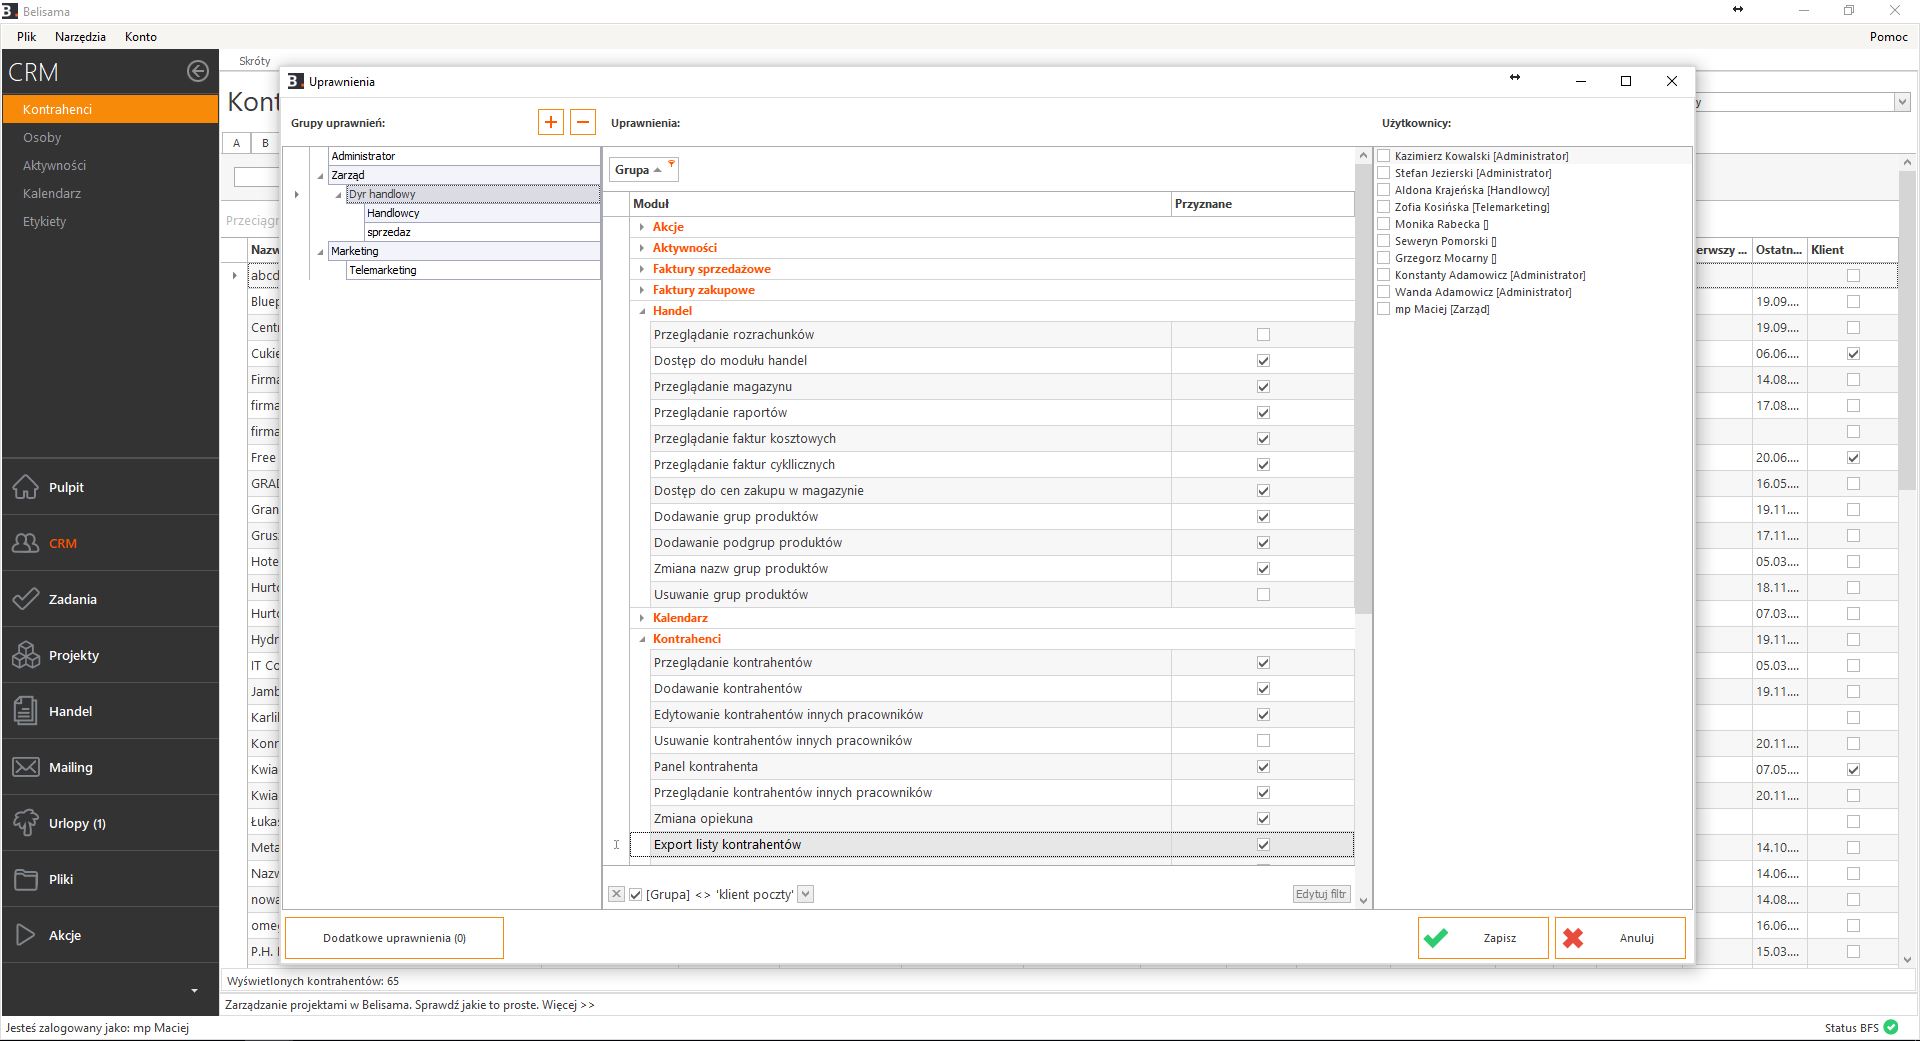The image size is (1920, 1041).
Task: Open Urlopy via the palm tree icon
Action: 26,823
